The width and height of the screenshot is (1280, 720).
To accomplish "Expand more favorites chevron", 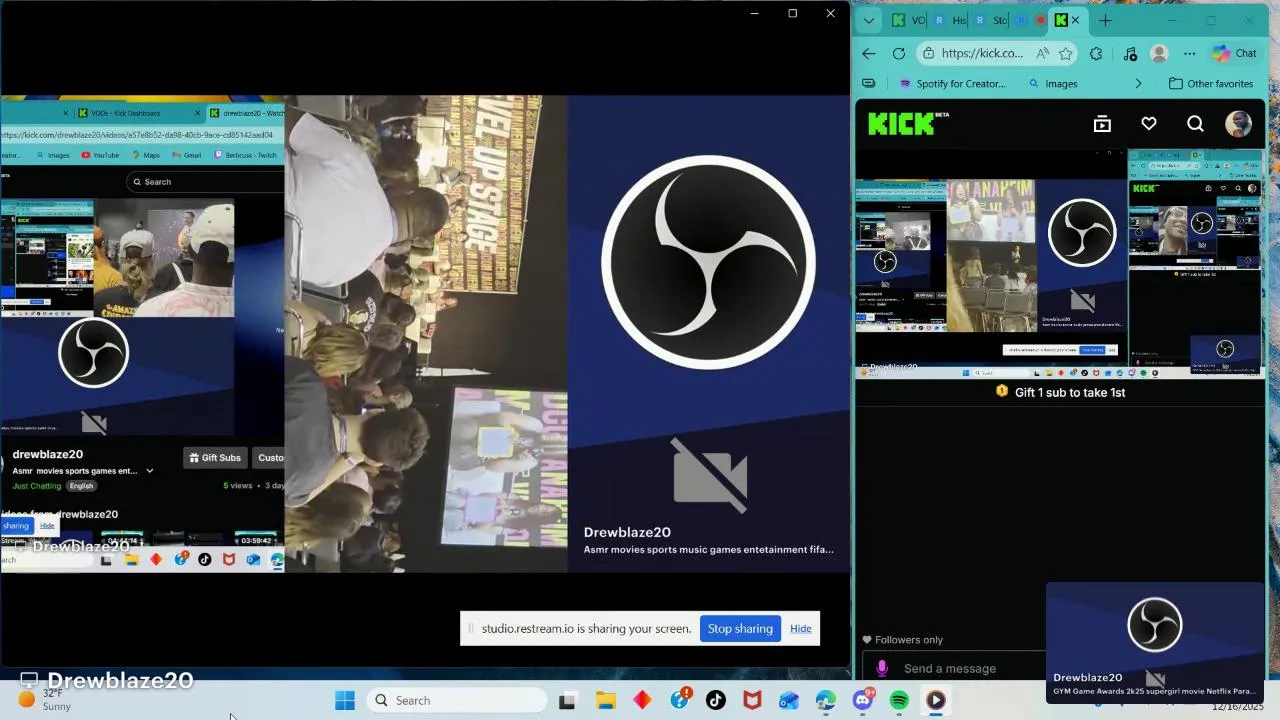I will tap(1138, 84).
